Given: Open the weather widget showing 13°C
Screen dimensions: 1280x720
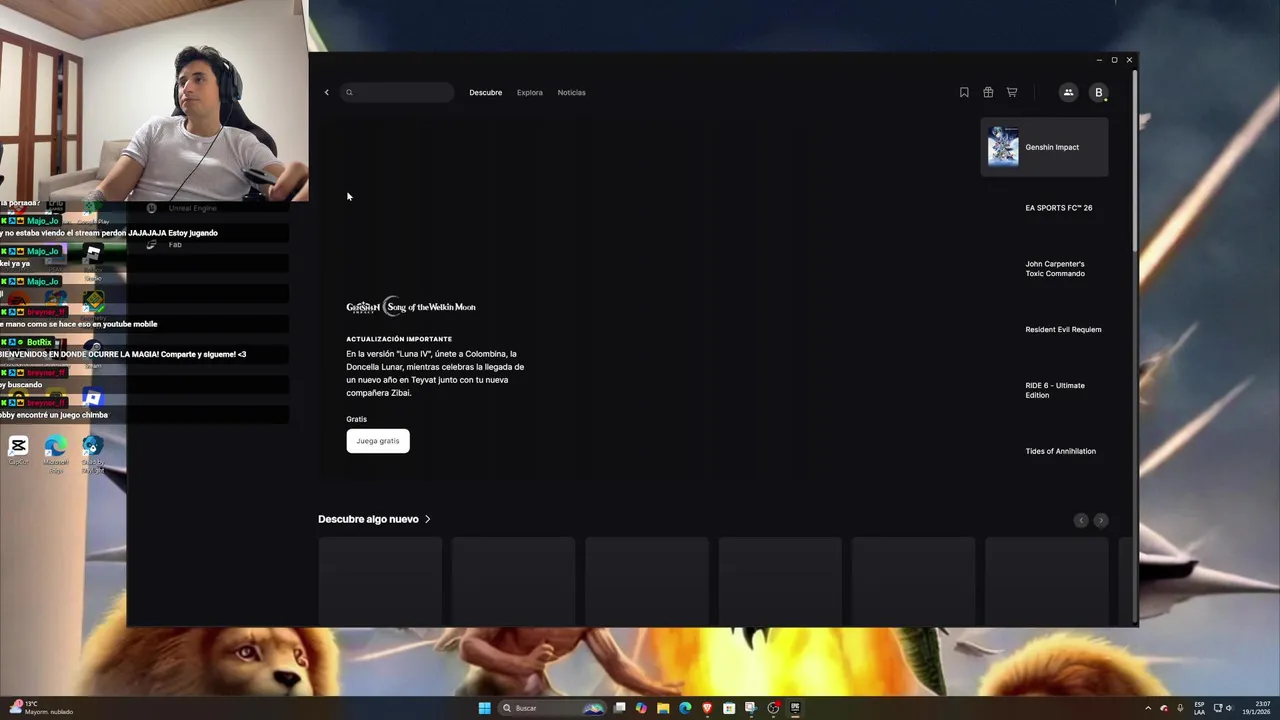Looking at the screenshot, I should (x=40, y=708).
